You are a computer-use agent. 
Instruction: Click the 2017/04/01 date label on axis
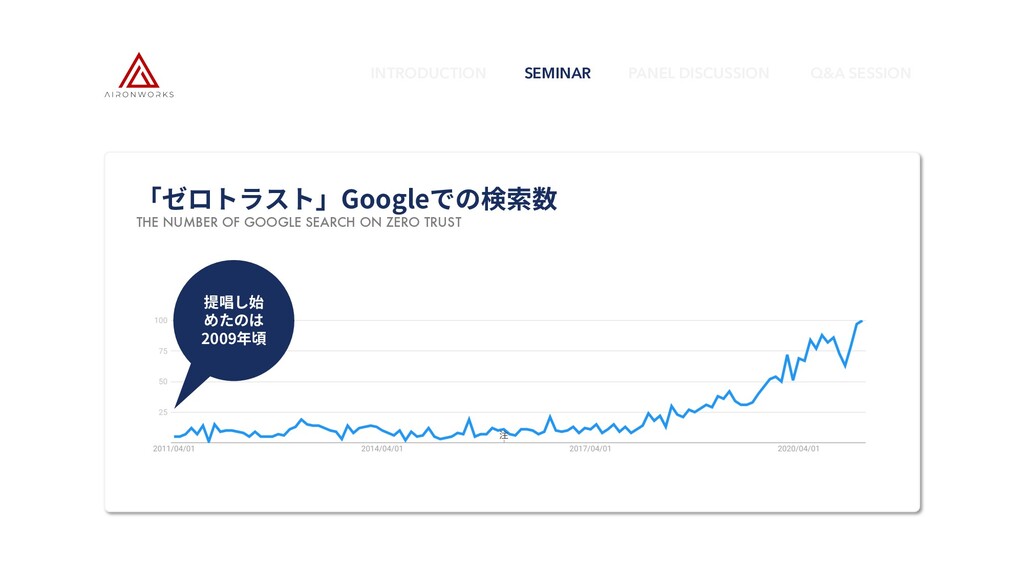pyautogui.click(x=590, y=449)
